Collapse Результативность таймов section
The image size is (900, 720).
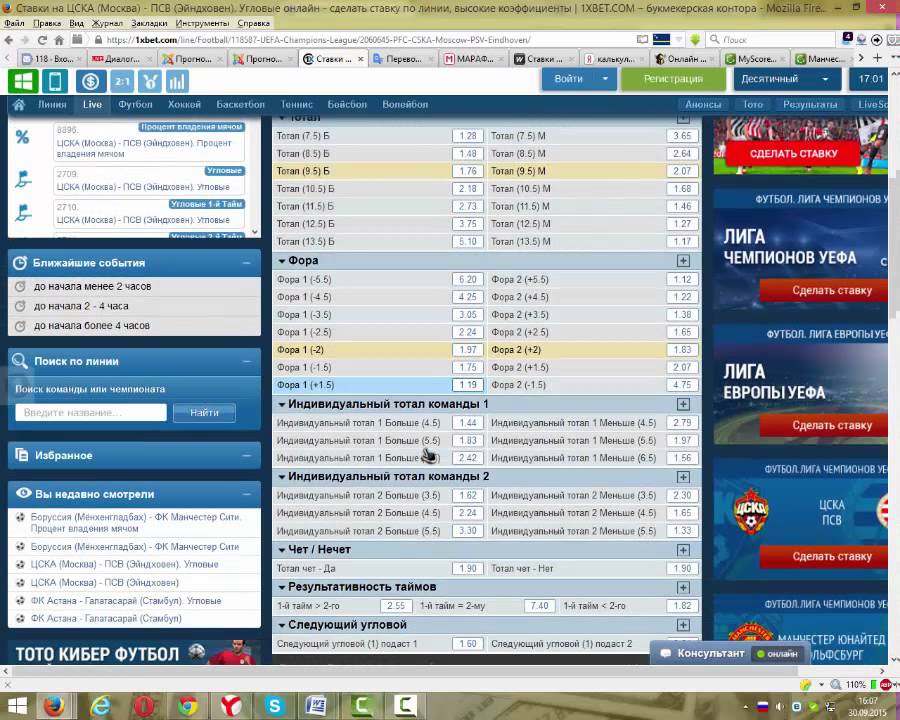[x=282, y=587]
